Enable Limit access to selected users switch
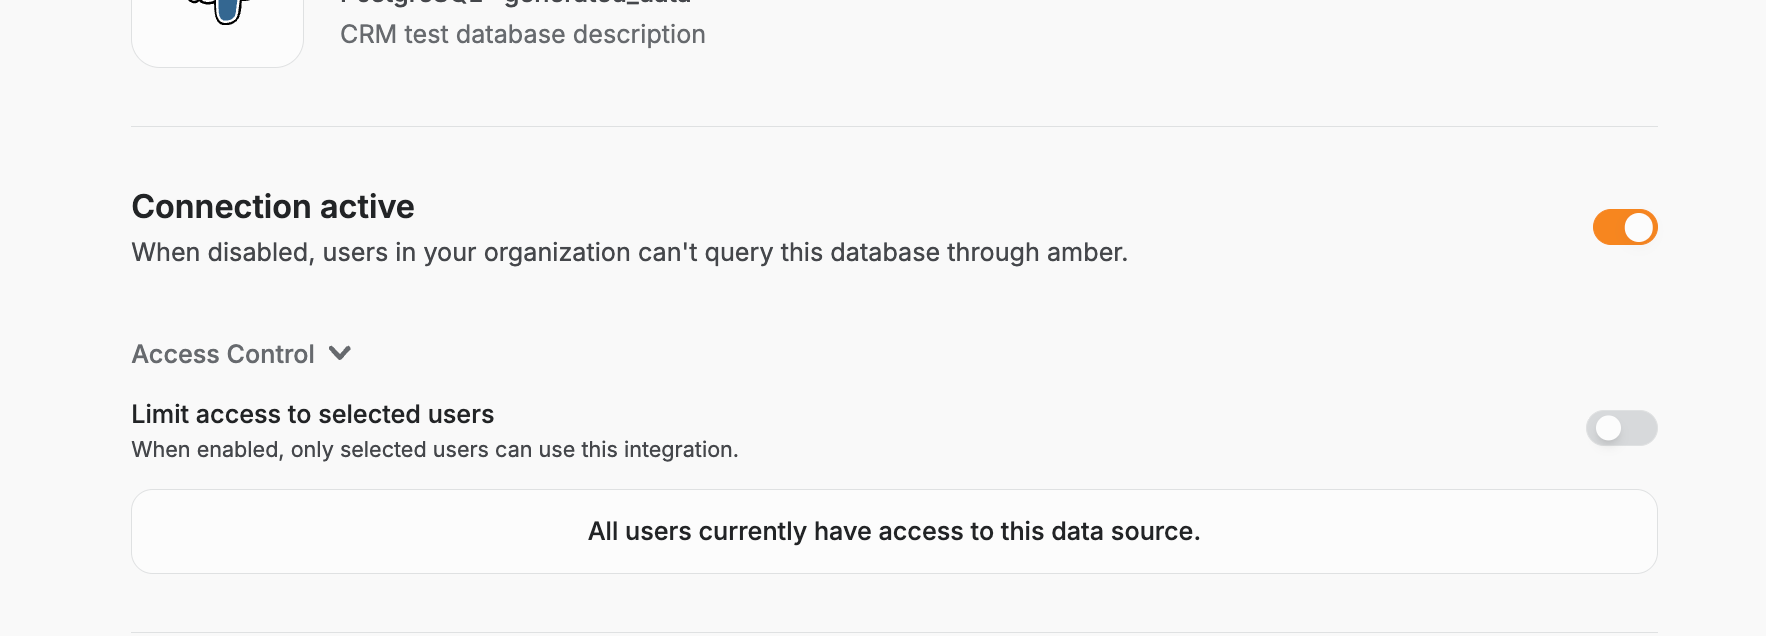Viewport: 1766px width, 636px height. click(1621, 428)
